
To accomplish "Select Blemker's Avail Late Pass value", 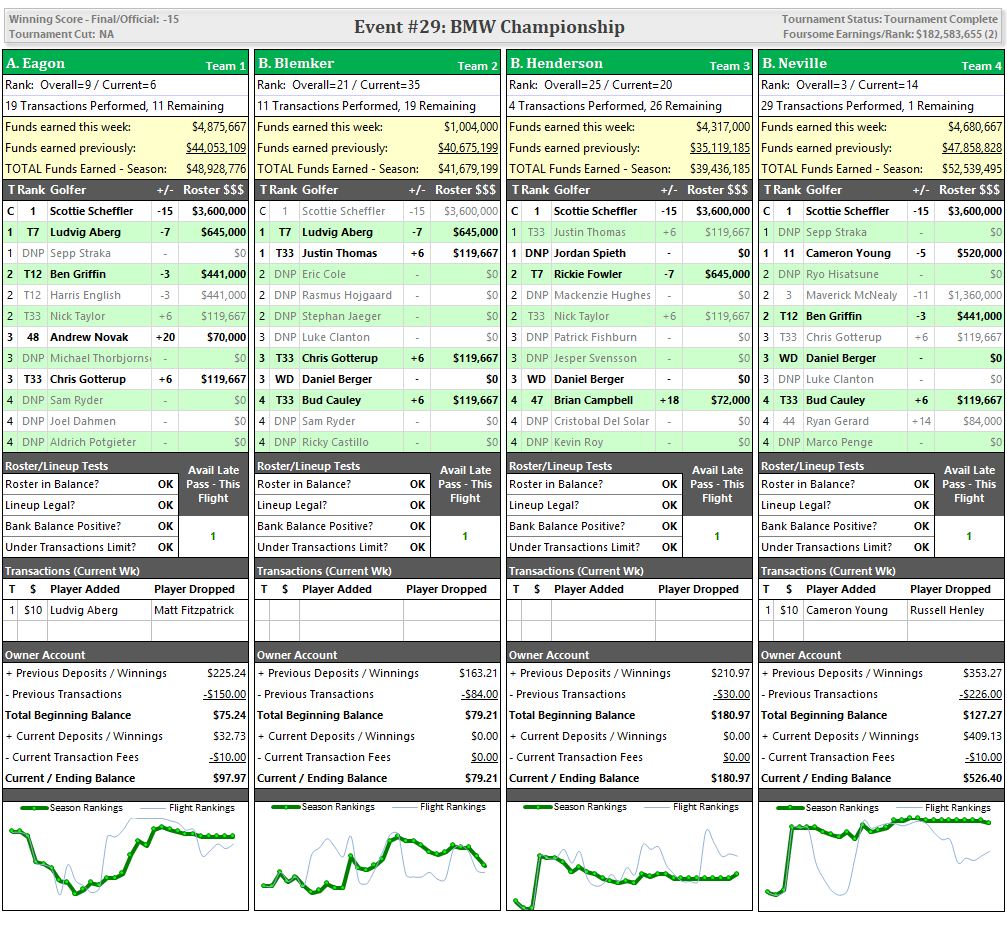I will [464, 536].
